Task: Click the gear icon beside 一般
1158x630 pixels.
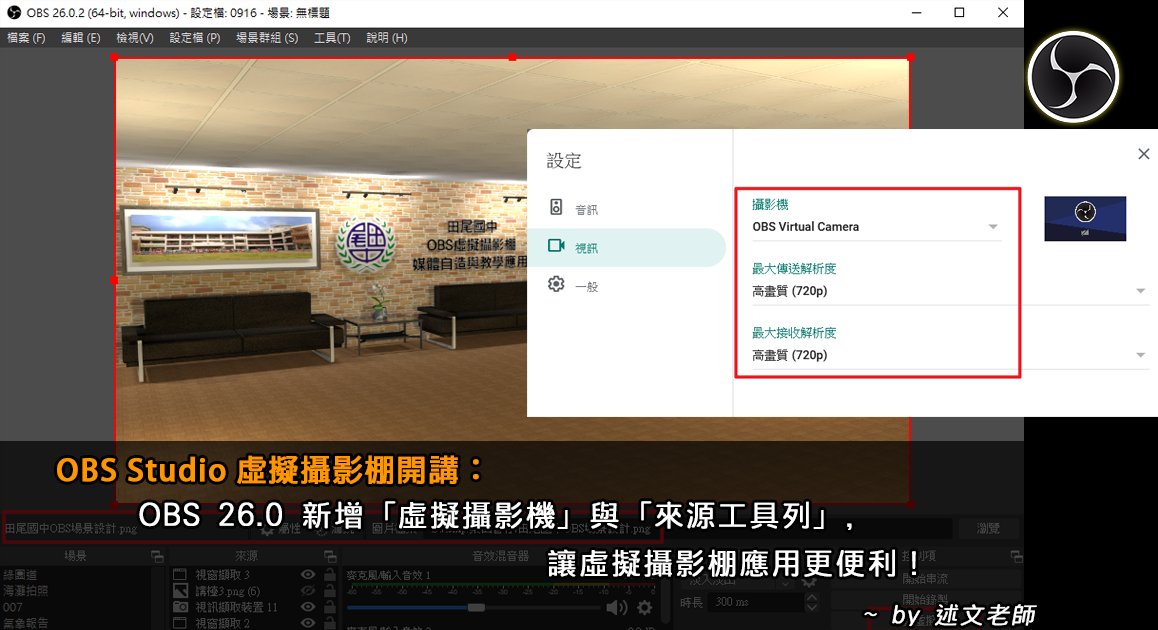Action: point(556,284)
